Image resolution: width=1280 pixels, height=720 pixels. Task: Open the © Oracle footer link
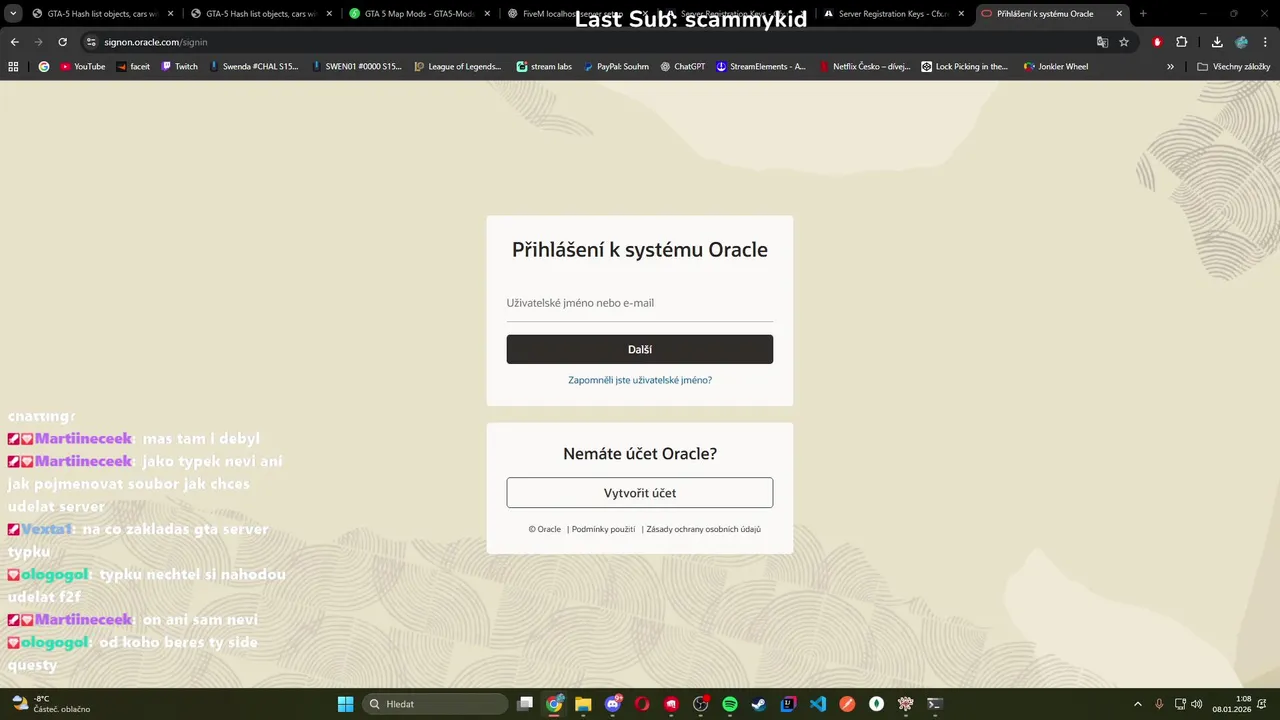point(545,529)
